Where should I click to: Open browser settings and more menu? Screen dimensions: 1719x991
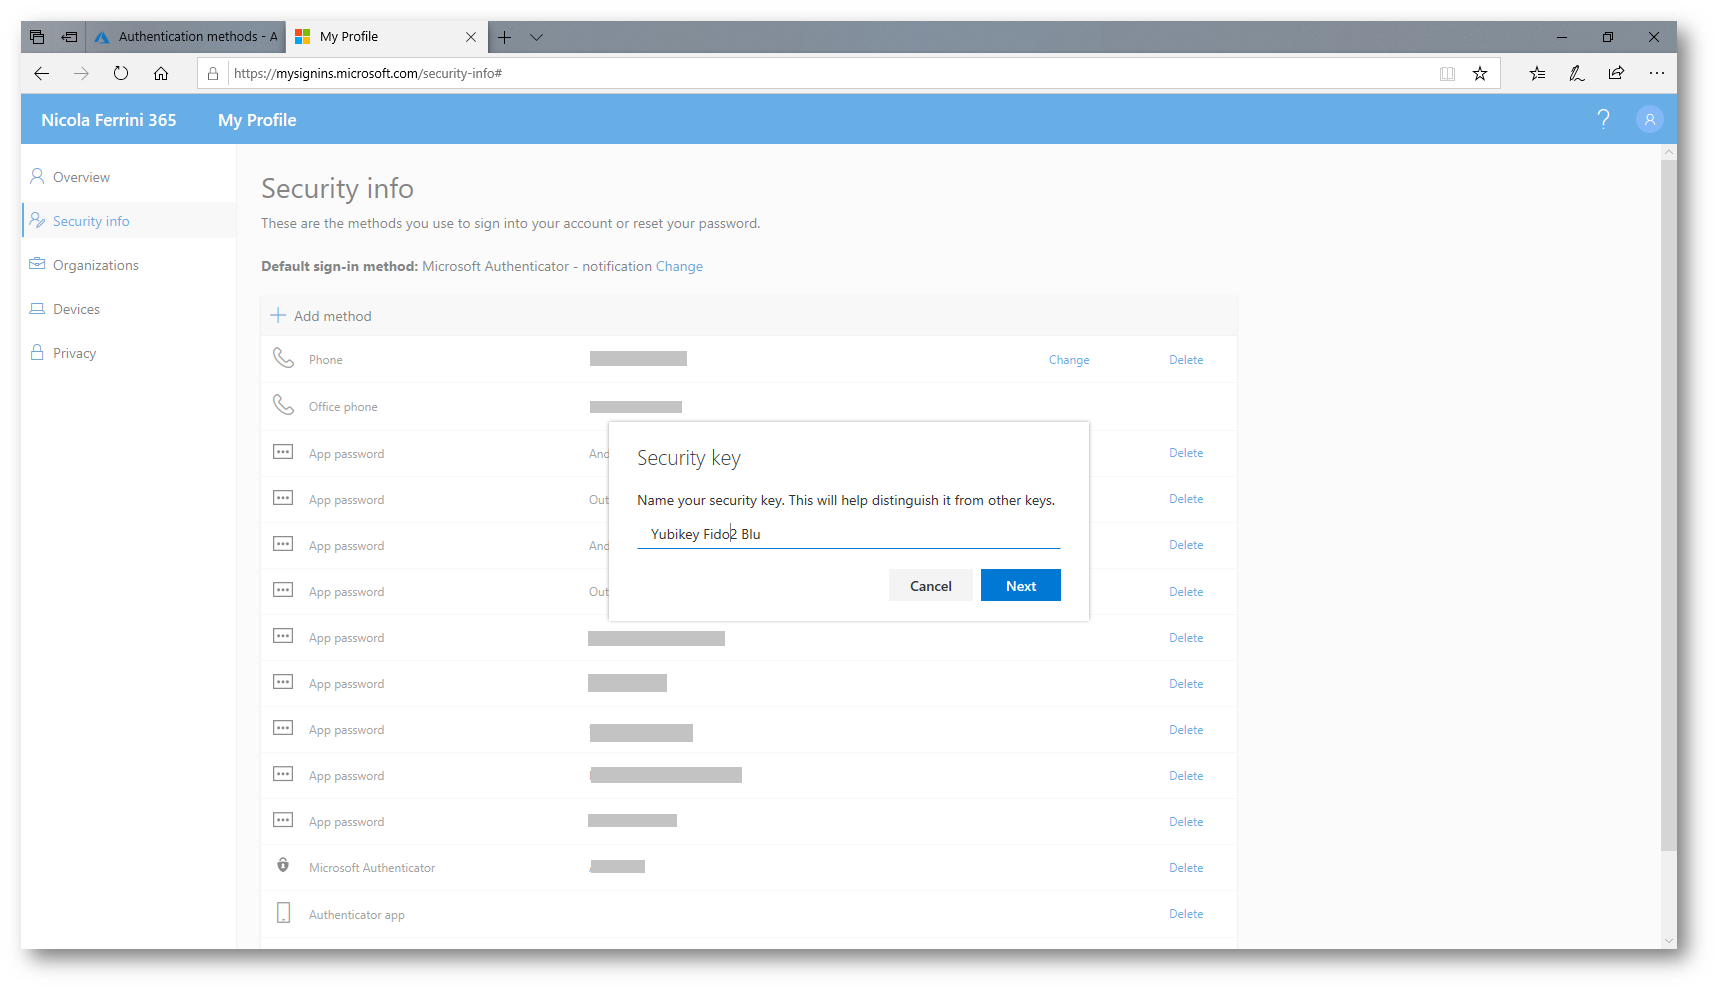tap(1657, 73)
